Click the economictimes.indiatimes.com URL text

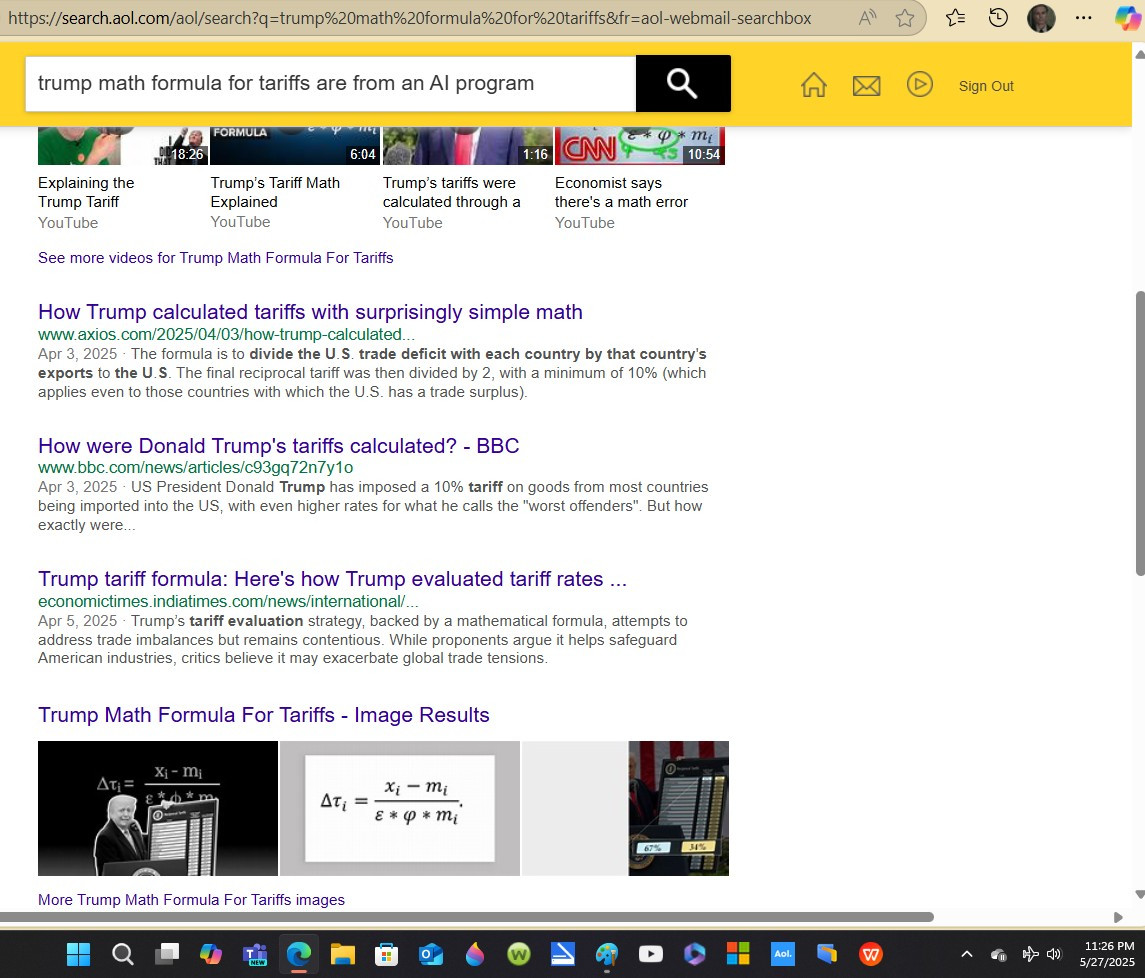[228, 601]
